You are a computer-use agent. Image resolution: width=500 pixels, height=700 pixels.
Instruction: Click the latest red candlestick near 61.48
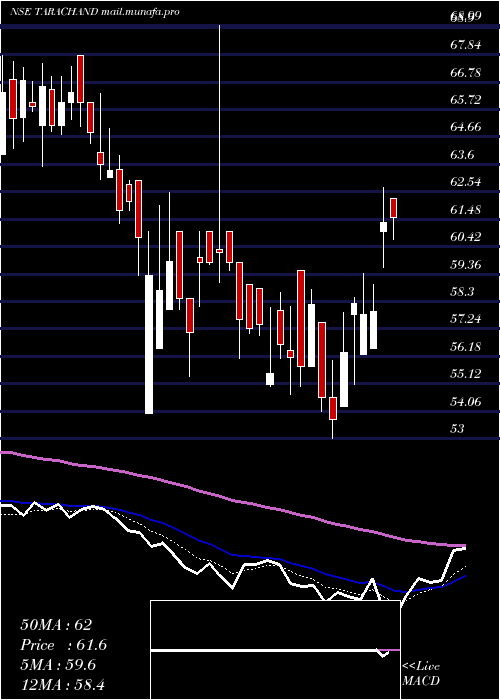pyautogui.click(x=393, y=208)
